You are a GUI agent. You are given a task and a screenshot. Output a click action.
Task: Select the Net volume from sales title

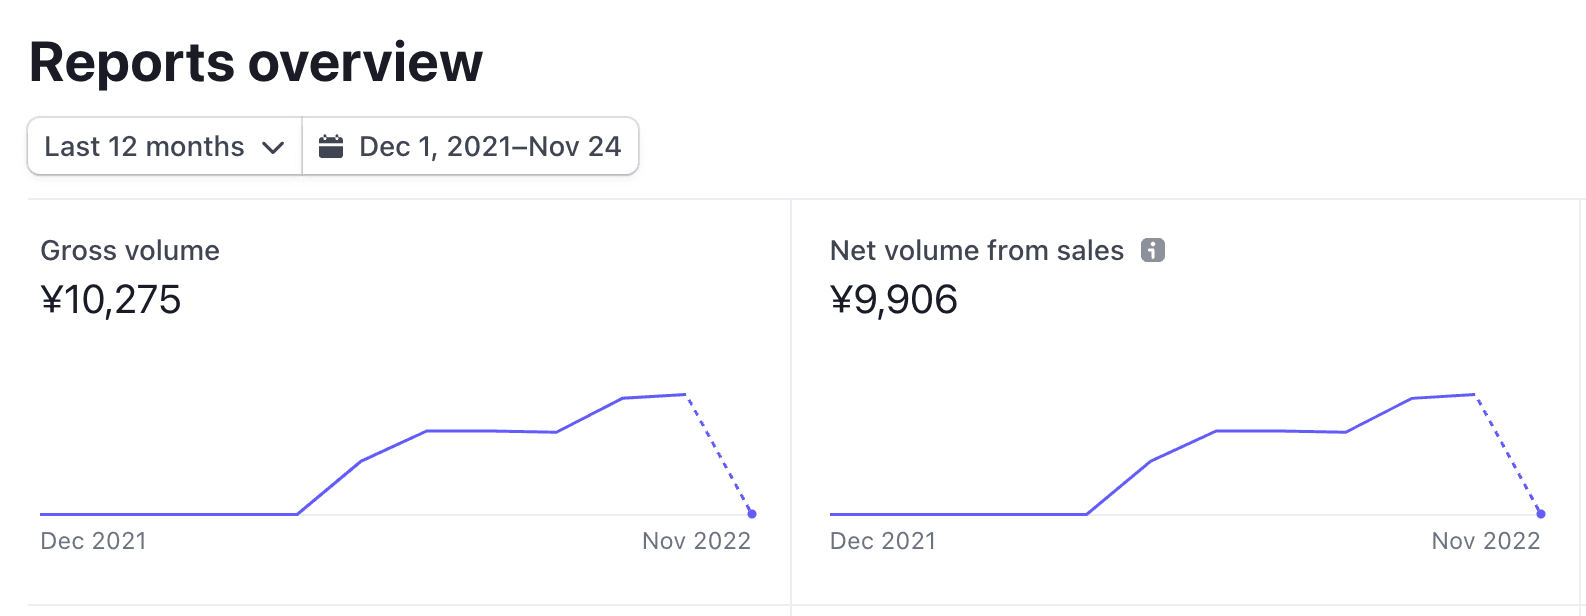coord(977,250)
